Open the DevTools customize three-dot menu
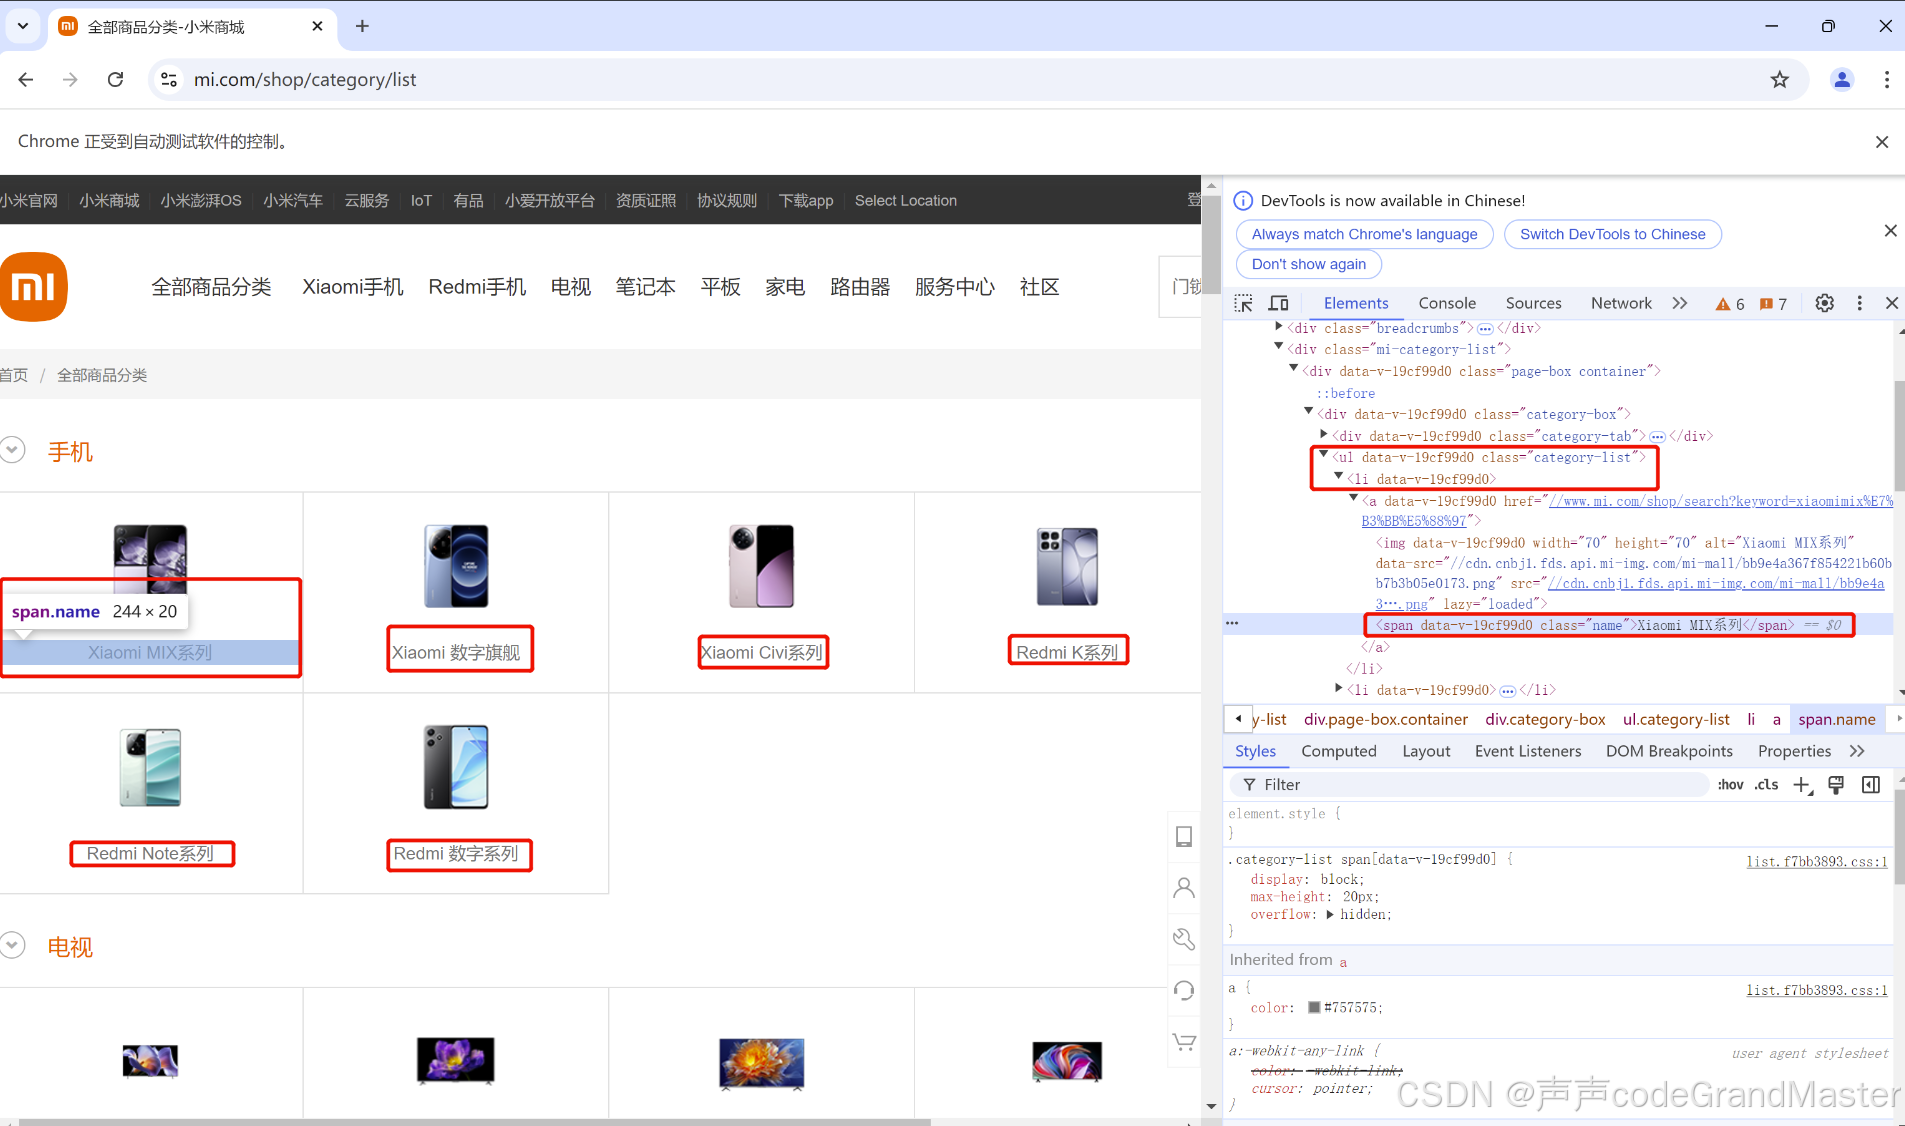Viewport: 1905px width, 1126px height. coord(1860,303)
